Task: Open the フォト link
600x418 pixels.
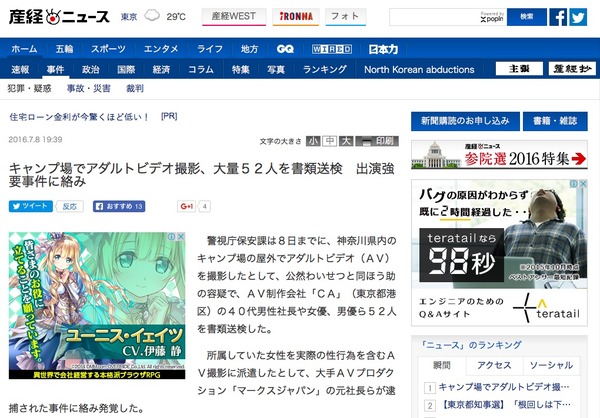Action: point(346,16)
